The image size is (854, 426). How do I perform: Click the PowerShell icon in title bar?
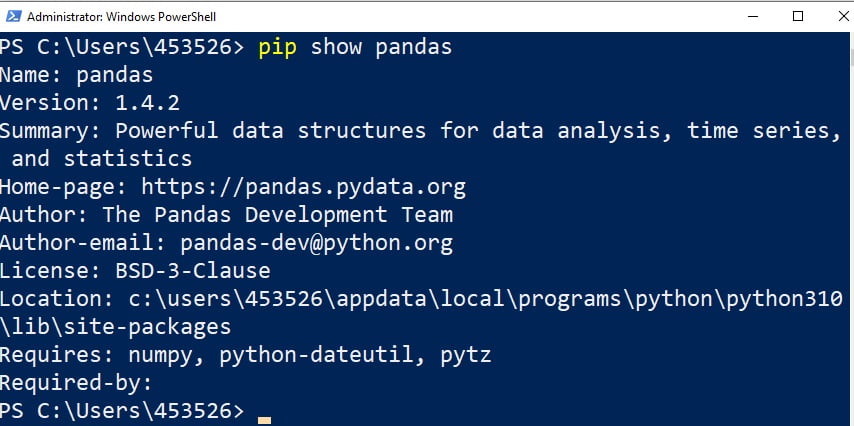13,17
